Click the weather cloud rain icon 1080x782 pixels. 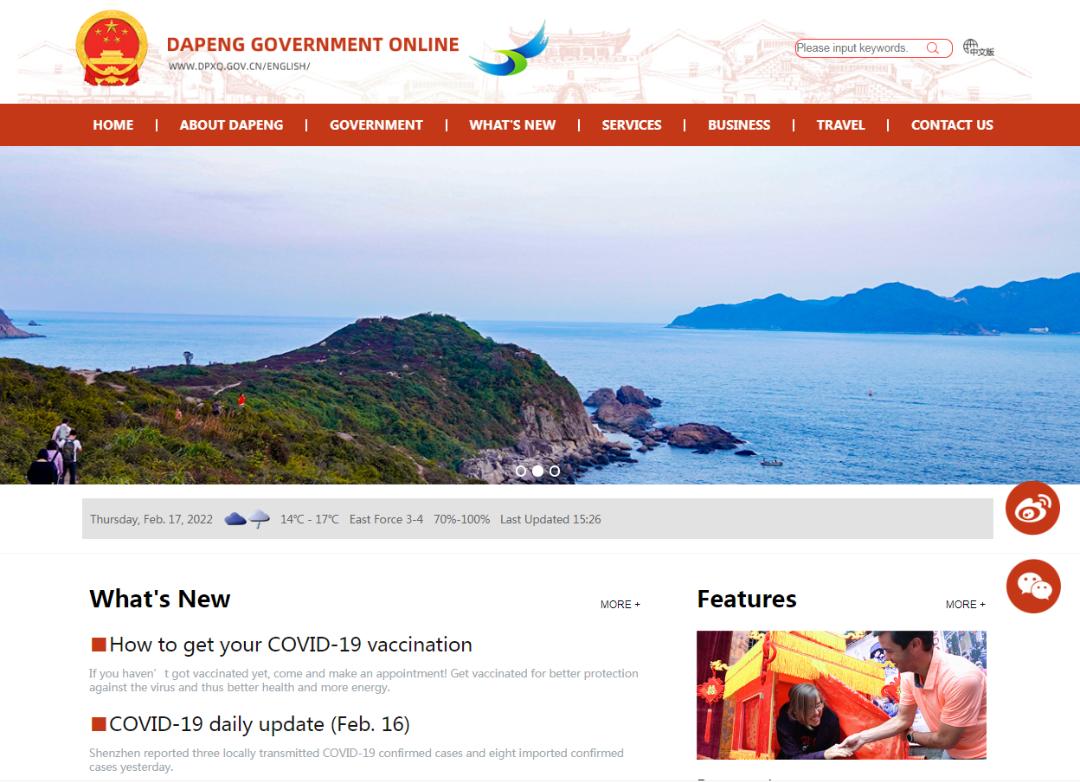click(247, 519)
